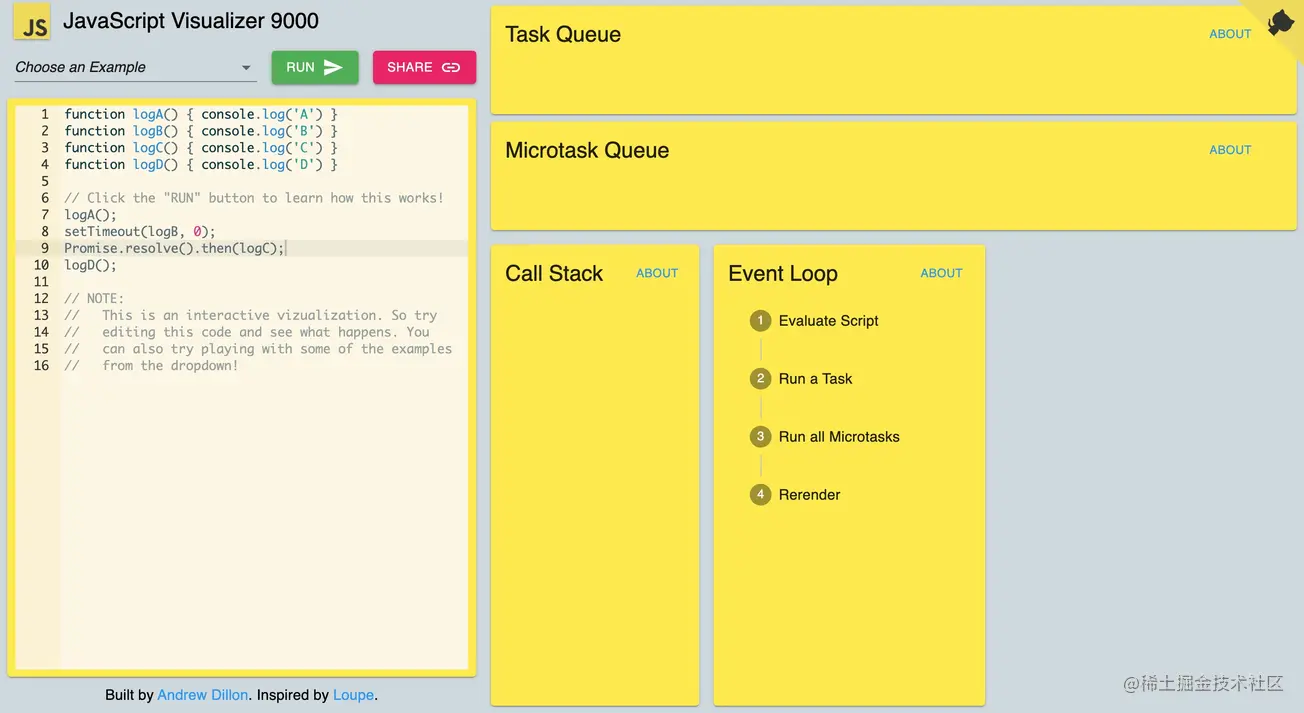Place cursor on the 'logD();' call line

pos(91,265)
